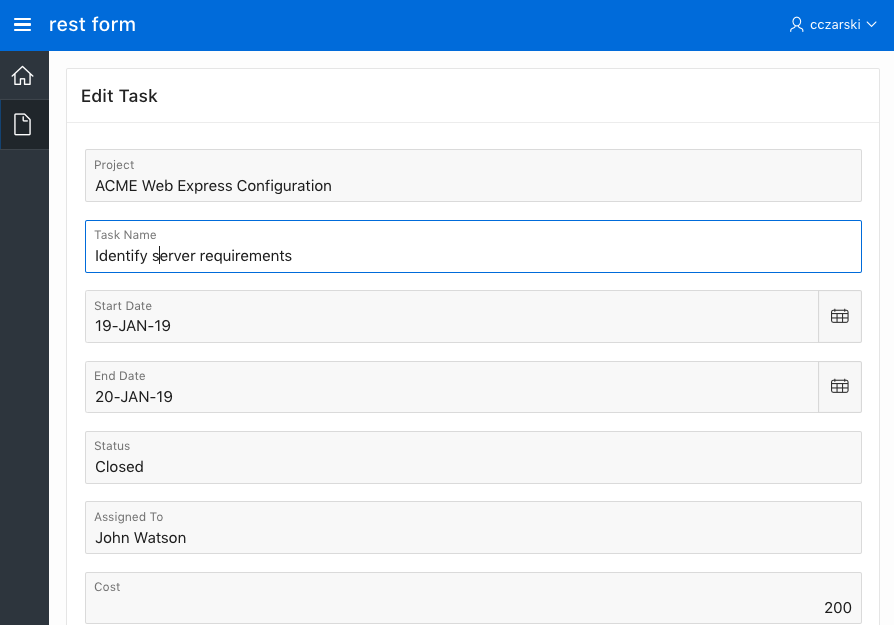Click the Task Name field label

pos(125,235)
